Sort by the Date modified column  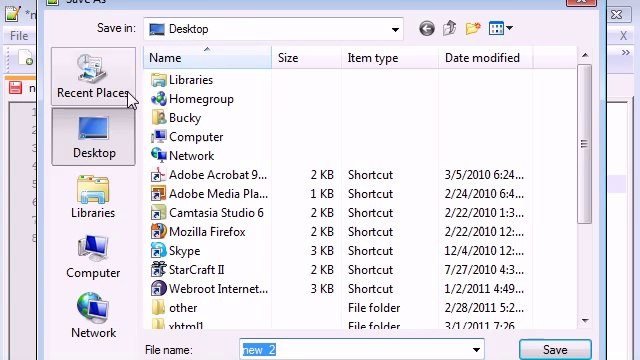click(x=485, y=58)
